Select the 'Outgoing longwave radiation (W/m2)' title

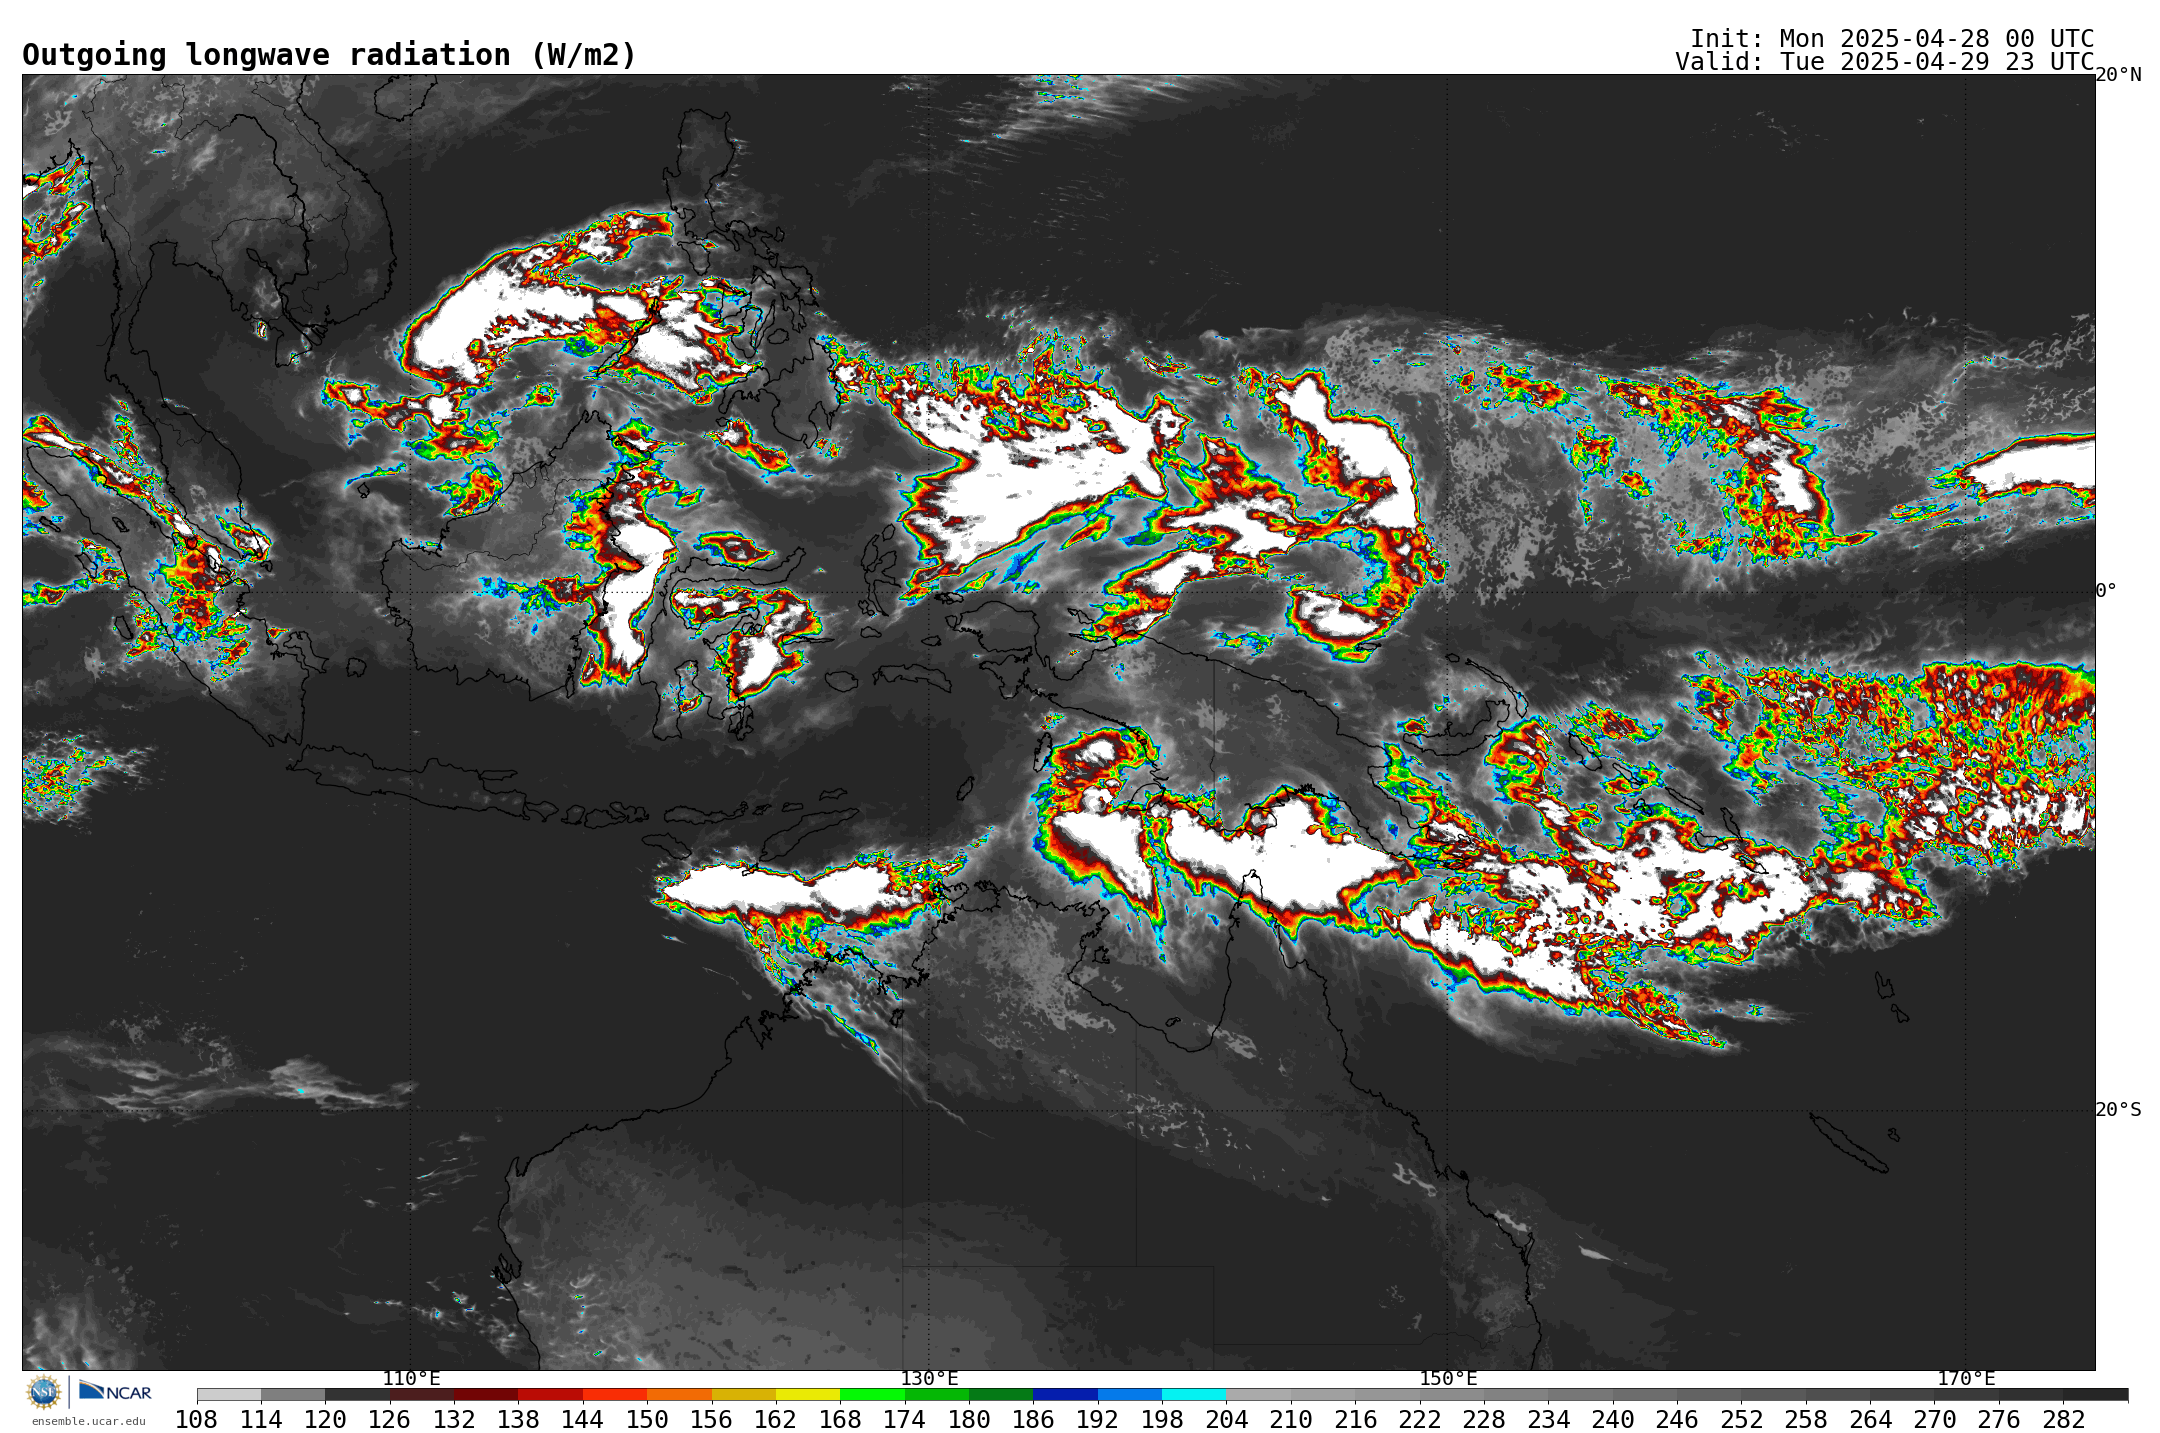click(329, 55)
